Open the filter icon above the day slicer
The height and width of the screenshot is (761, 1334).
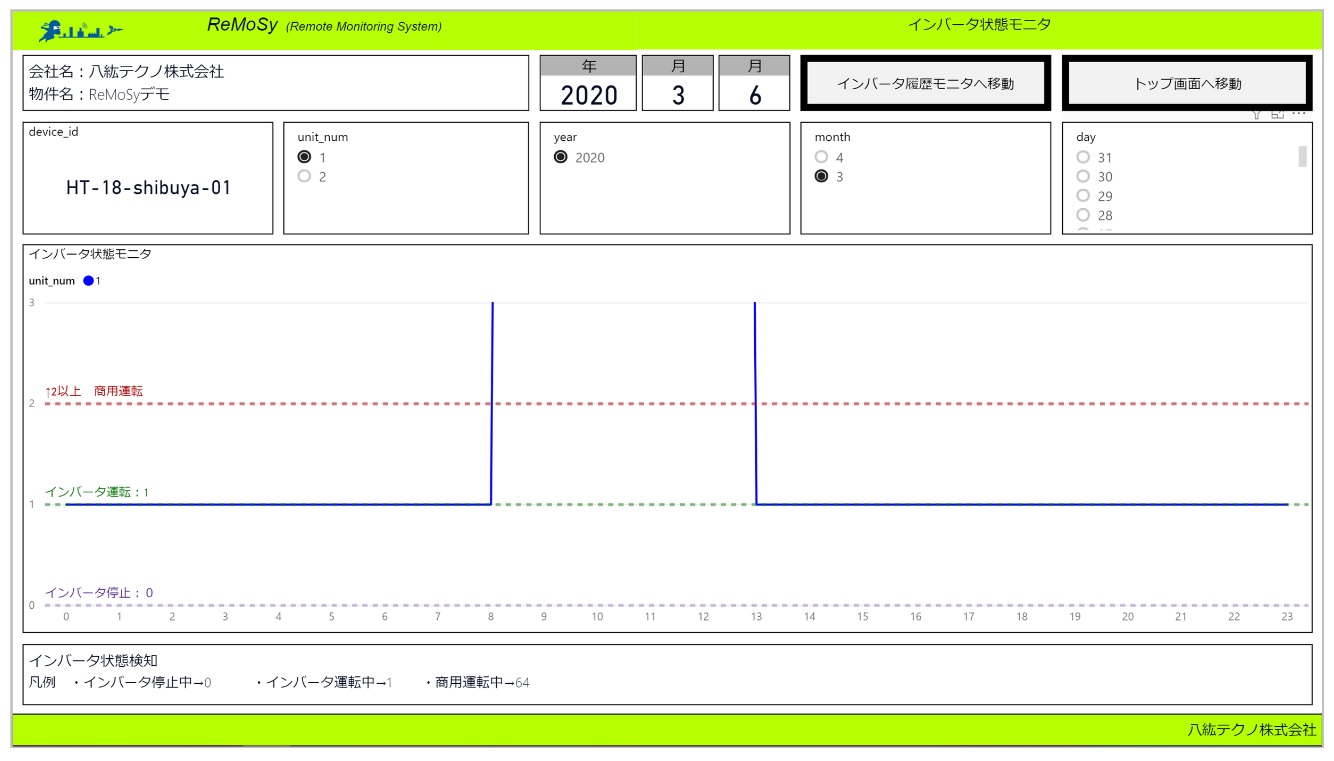tap(1256, 115)
